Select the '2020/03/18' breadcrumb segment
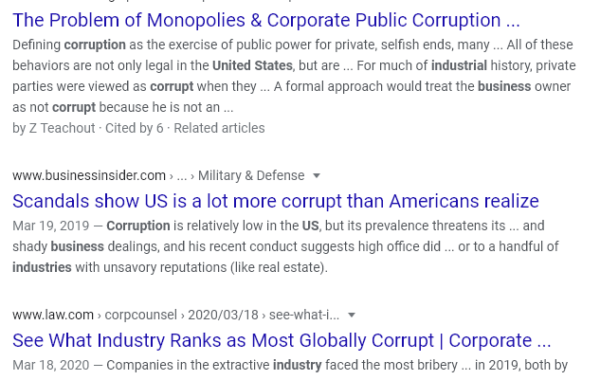 point(223,315)
